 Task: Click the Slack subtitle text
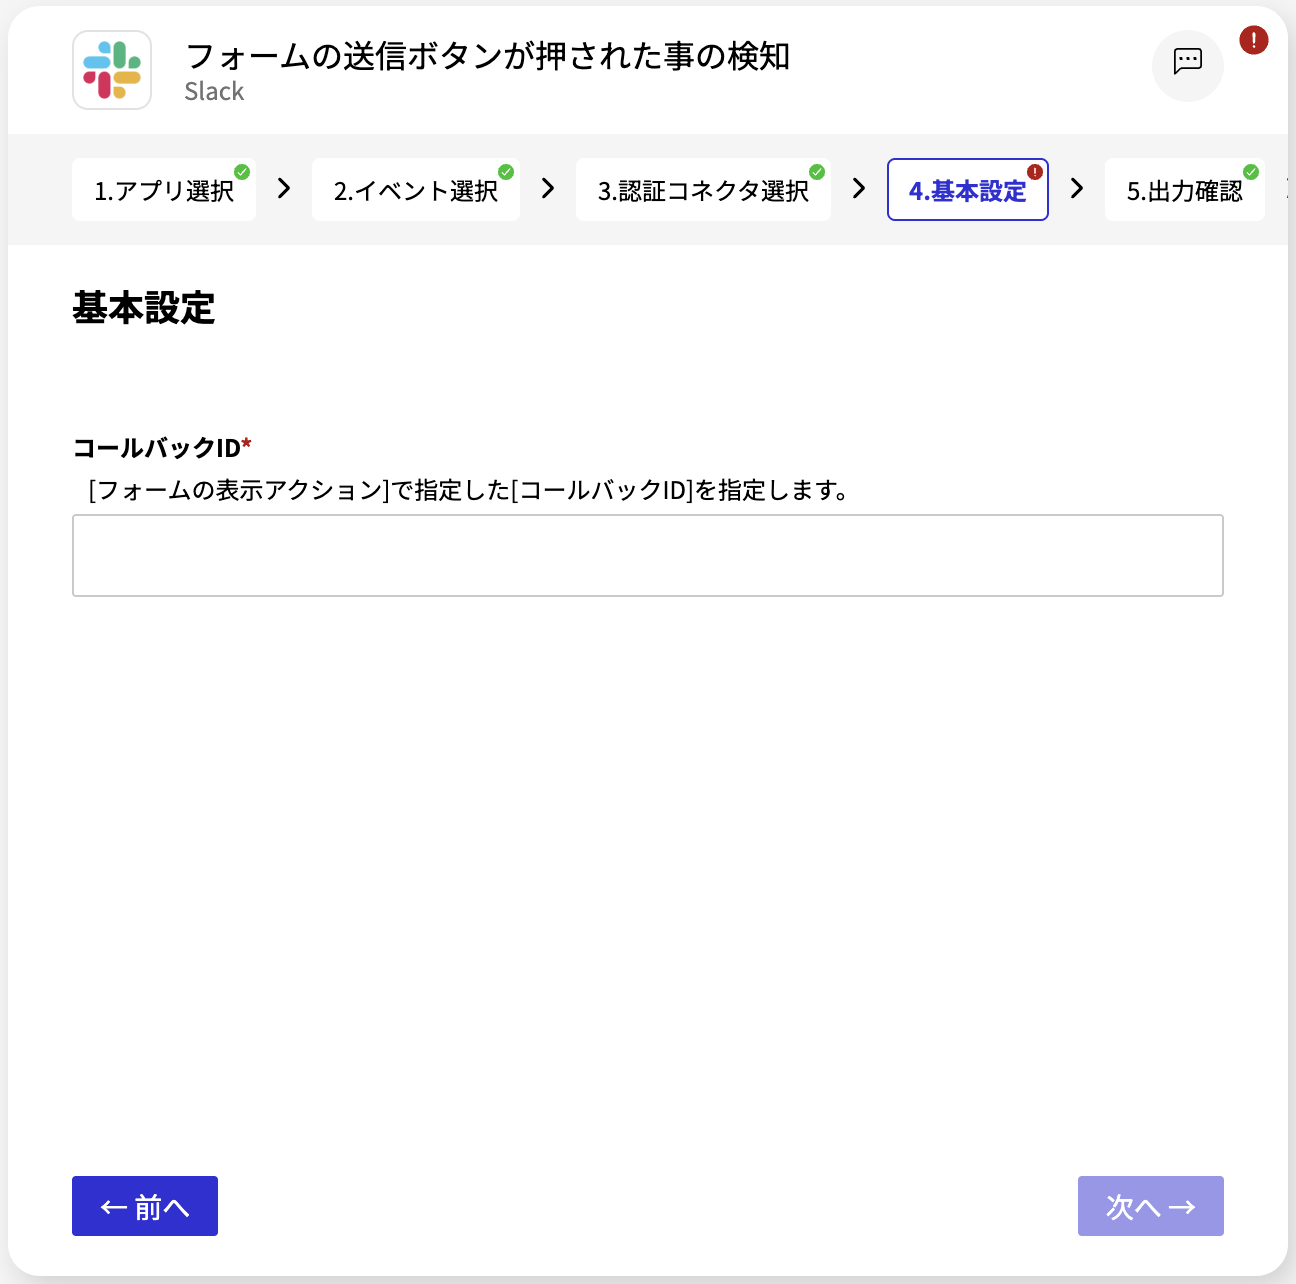tap(214, 91)
